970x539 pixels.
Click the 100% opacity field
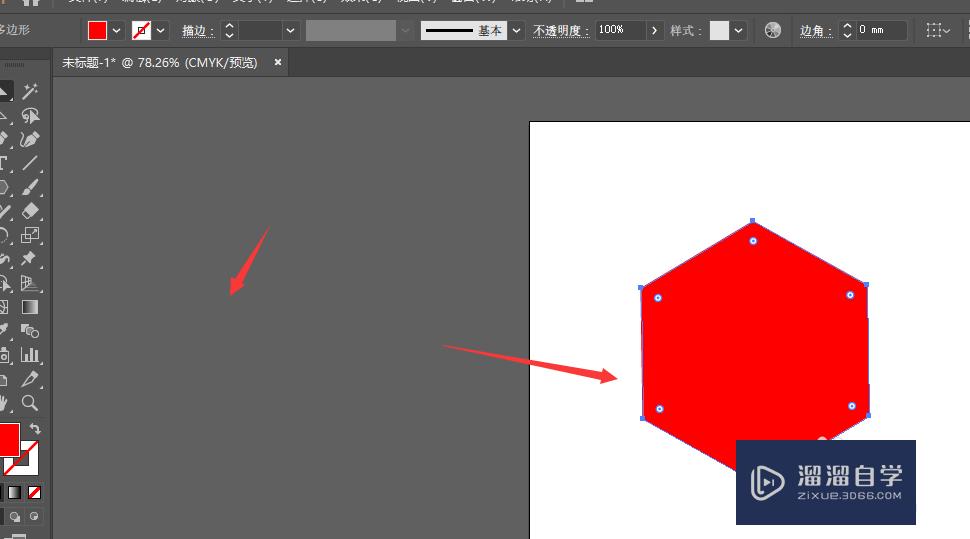[x=620, y=30]
